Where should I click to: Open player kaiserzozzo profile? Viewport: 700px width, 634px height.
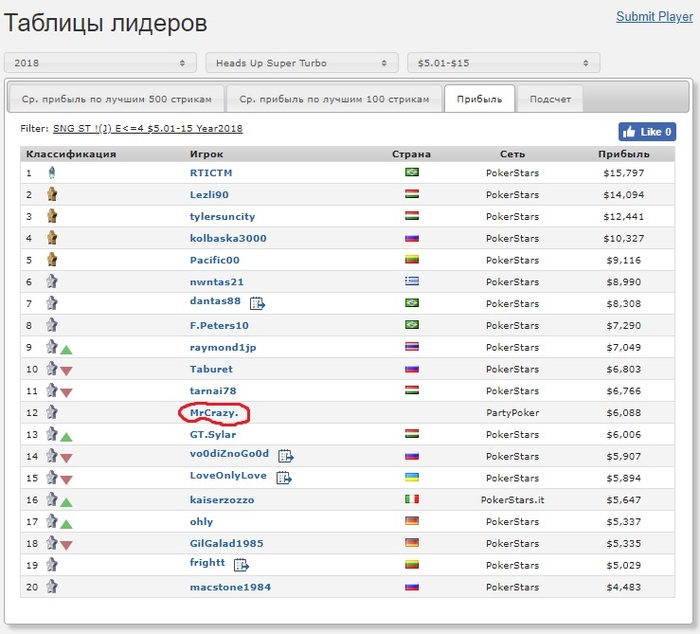pos(222,500)
